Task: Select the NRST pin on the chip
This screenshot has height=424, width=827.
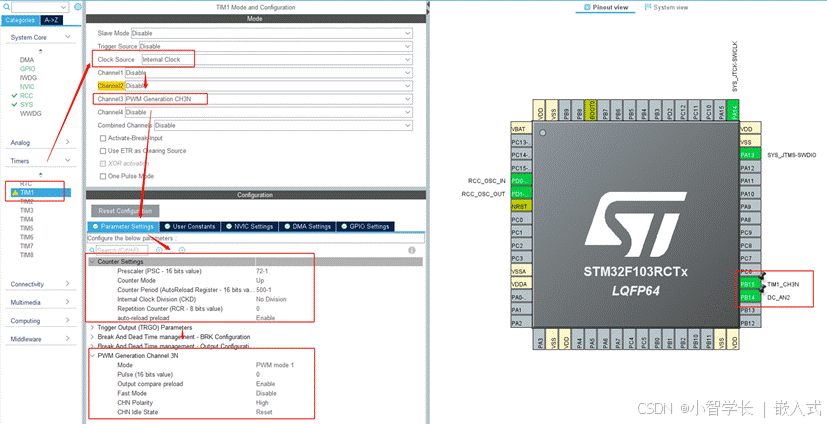Action: 521,207
